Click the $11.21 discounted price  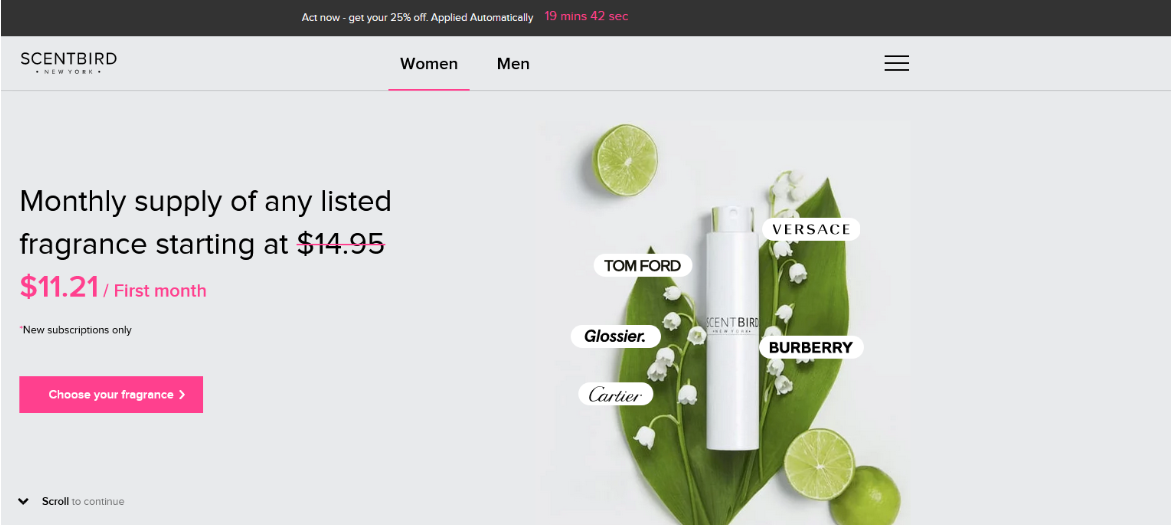pyautogui.click(x=59, y=287)
